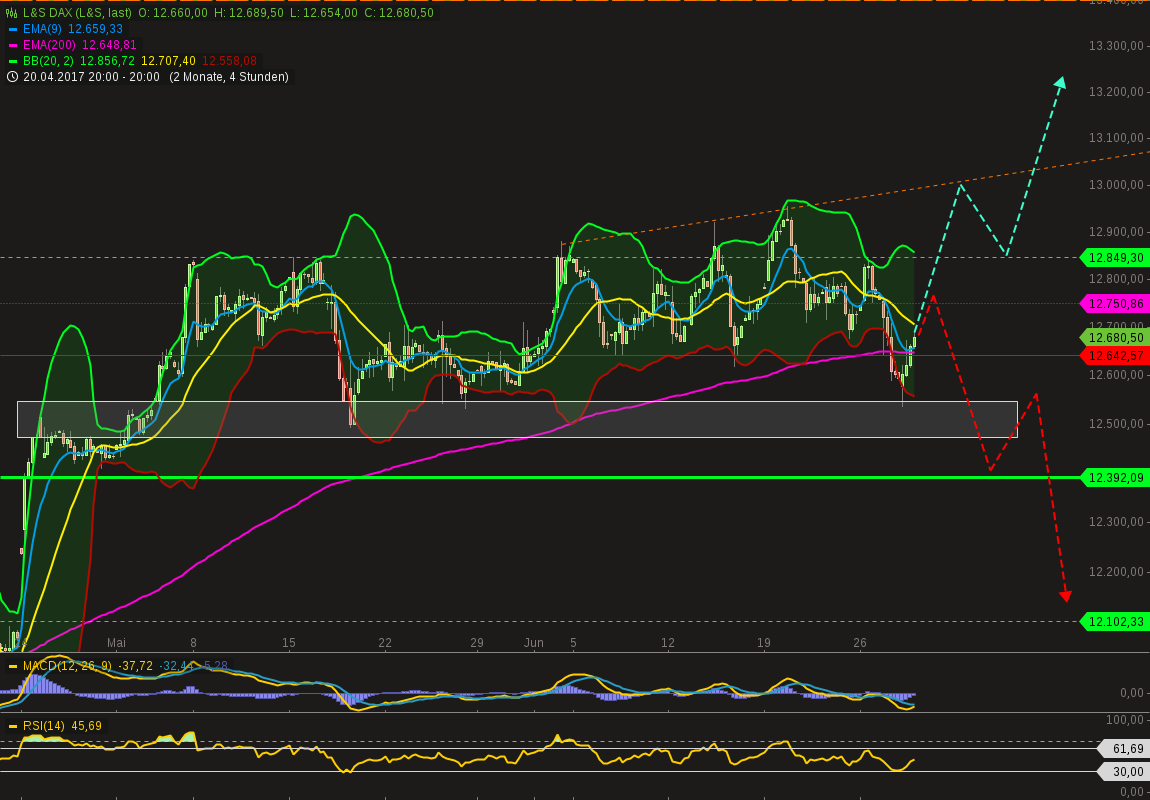The width and height of the screenshot is (1150, 800).
Task: Click the 22 date label on time axis
Action: click(384, 643)
